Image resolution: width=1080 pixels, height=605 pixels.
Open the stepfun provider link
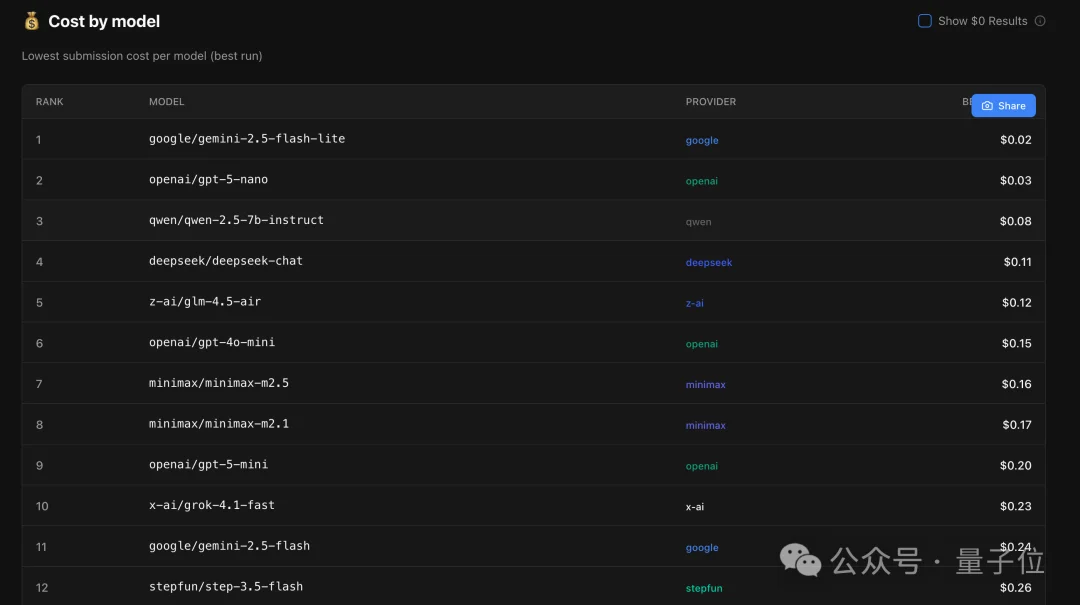tap(703, 588)
